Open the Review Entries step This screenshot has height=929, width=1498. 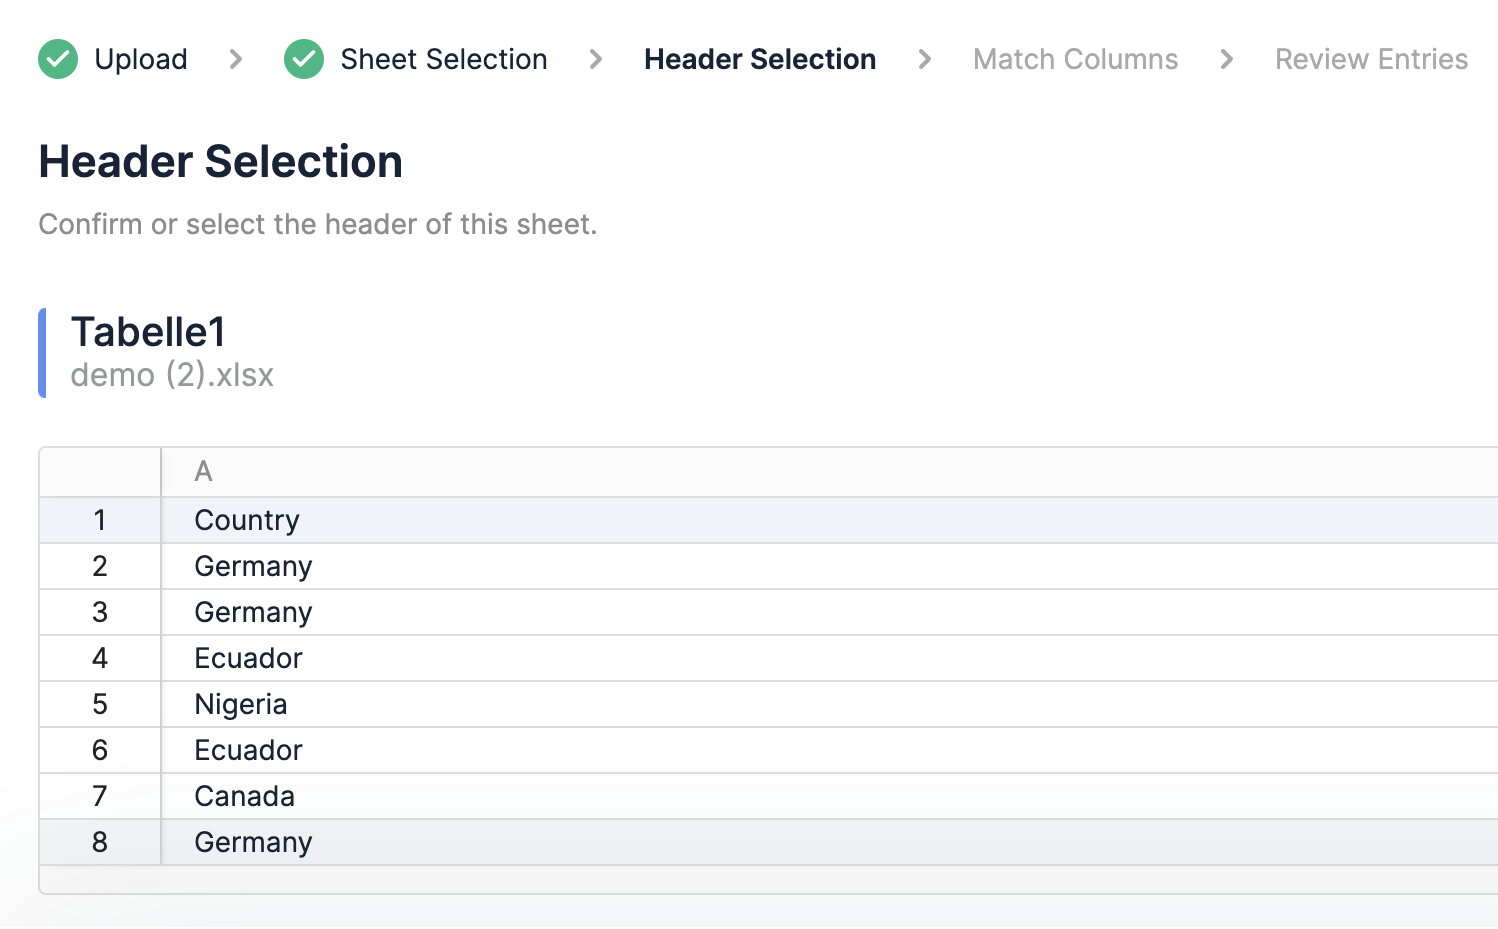[x=1372, y=59]
